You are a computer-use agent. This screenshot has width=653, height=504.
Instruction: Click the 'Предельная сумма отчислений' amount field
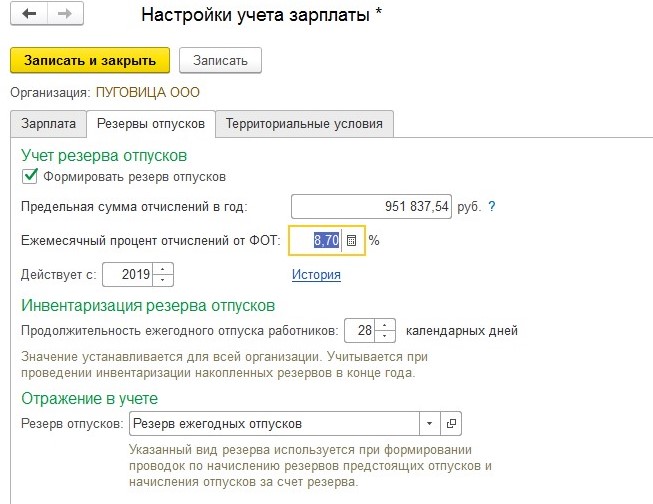[371, 207]
